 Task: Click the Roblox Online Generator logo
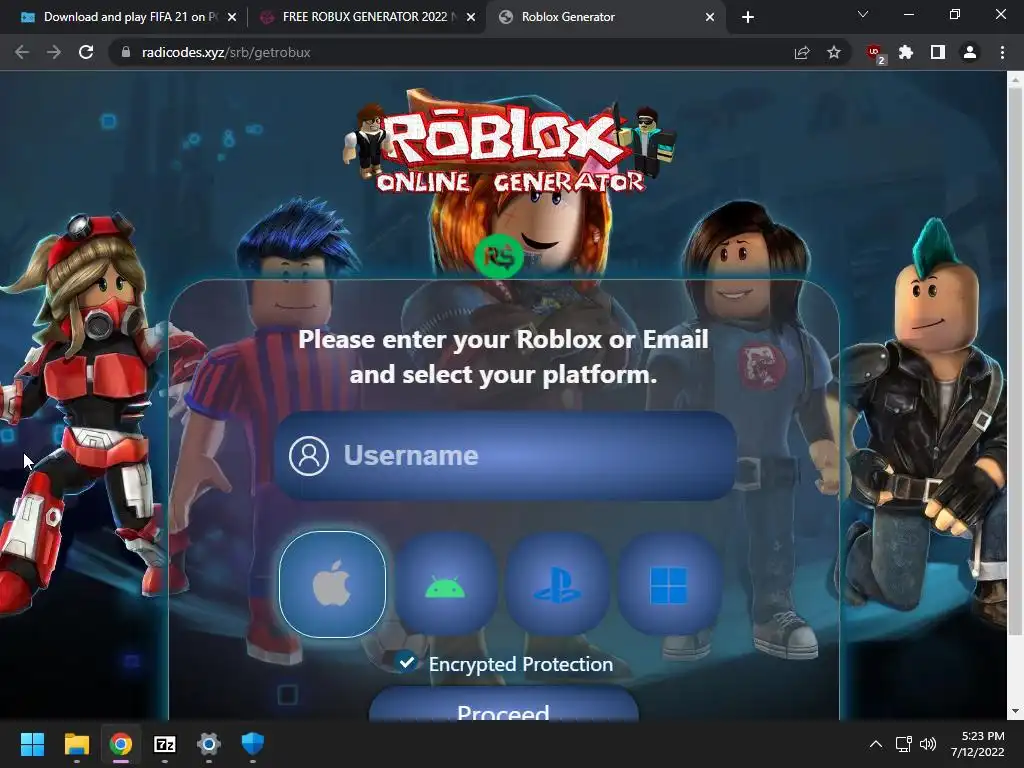pyautogui.click(x=509, y=144)
